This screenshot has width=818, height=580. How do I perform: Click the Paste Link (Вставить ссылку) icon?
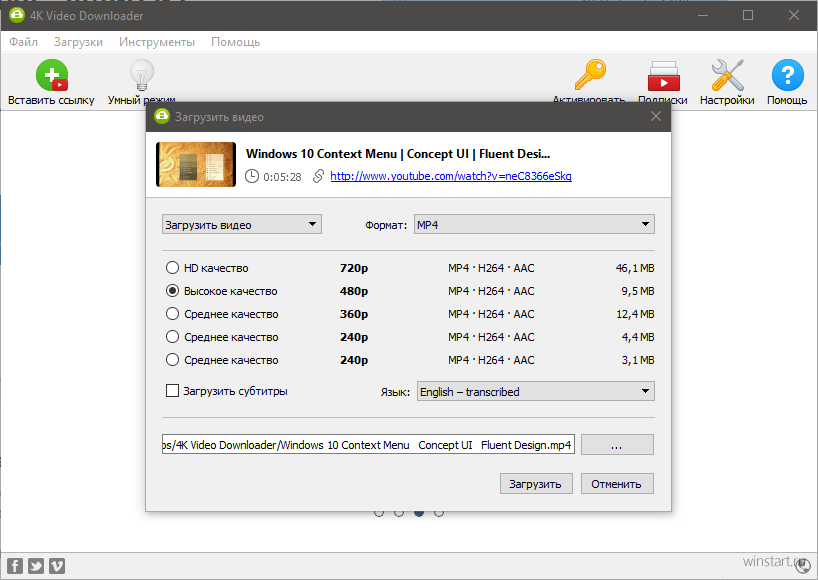pyautogui.click(x=52, y=76)
